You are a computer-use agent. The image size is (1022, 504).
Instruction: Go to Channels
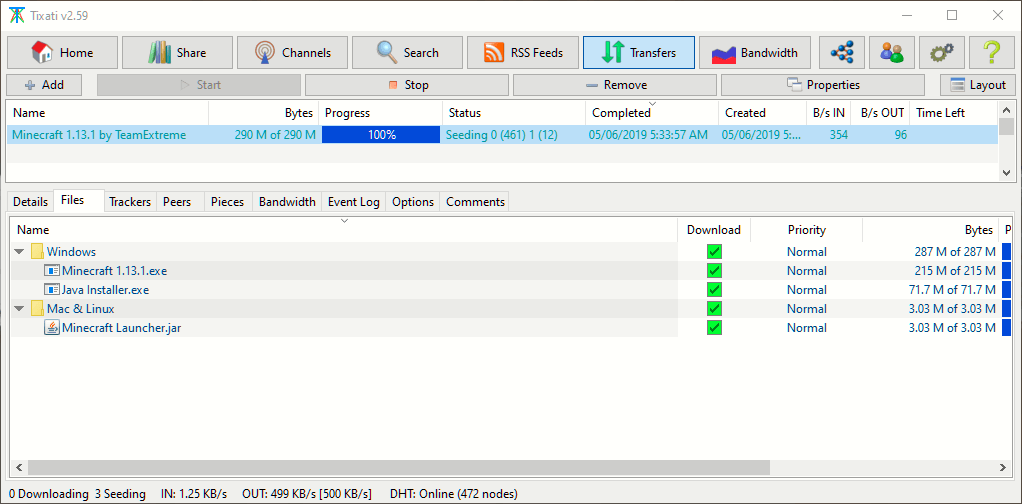pos(293,53)
